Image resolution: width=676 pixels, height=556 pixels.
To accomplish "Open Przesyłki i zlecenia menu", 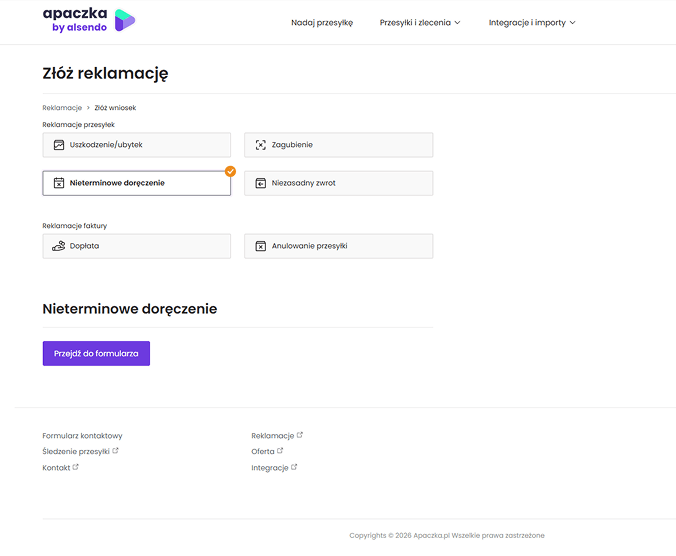I will 415,22.
